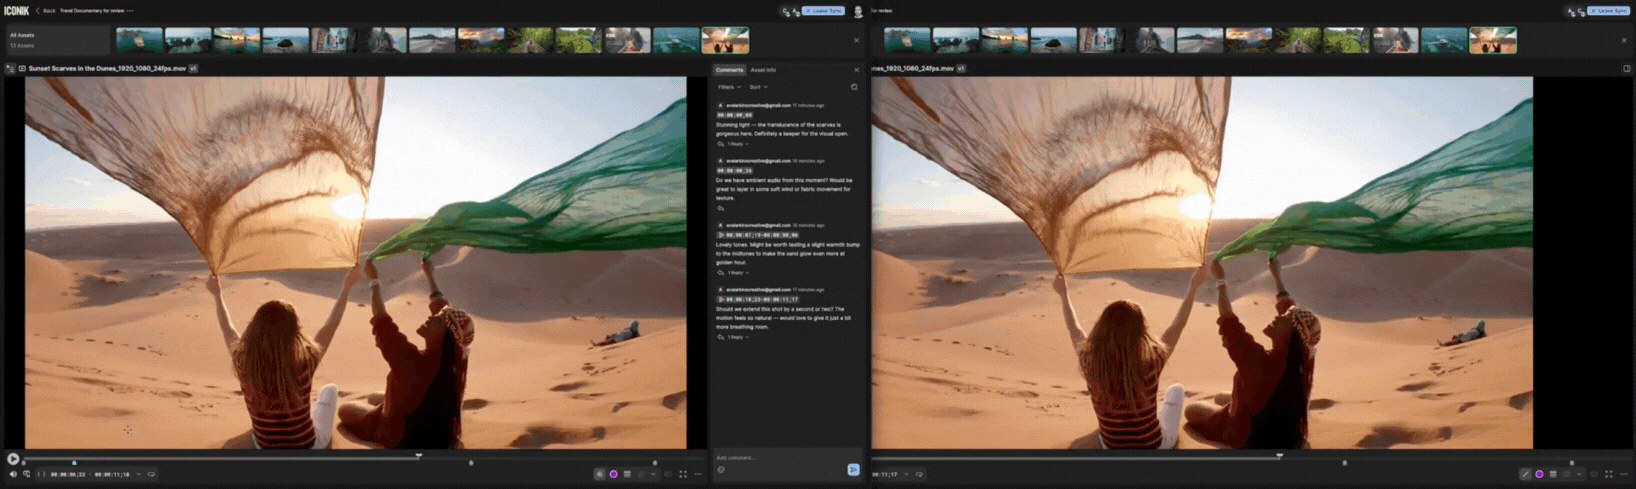Open the user avatar in left window header
The image size is (1636, 489).
[858, 12]
